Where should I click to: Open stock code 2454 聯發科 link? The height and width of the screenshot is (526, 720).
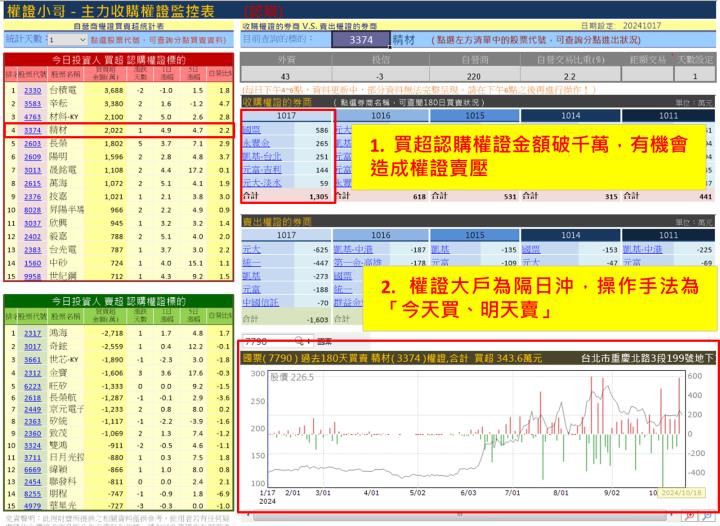coord(33,482)
